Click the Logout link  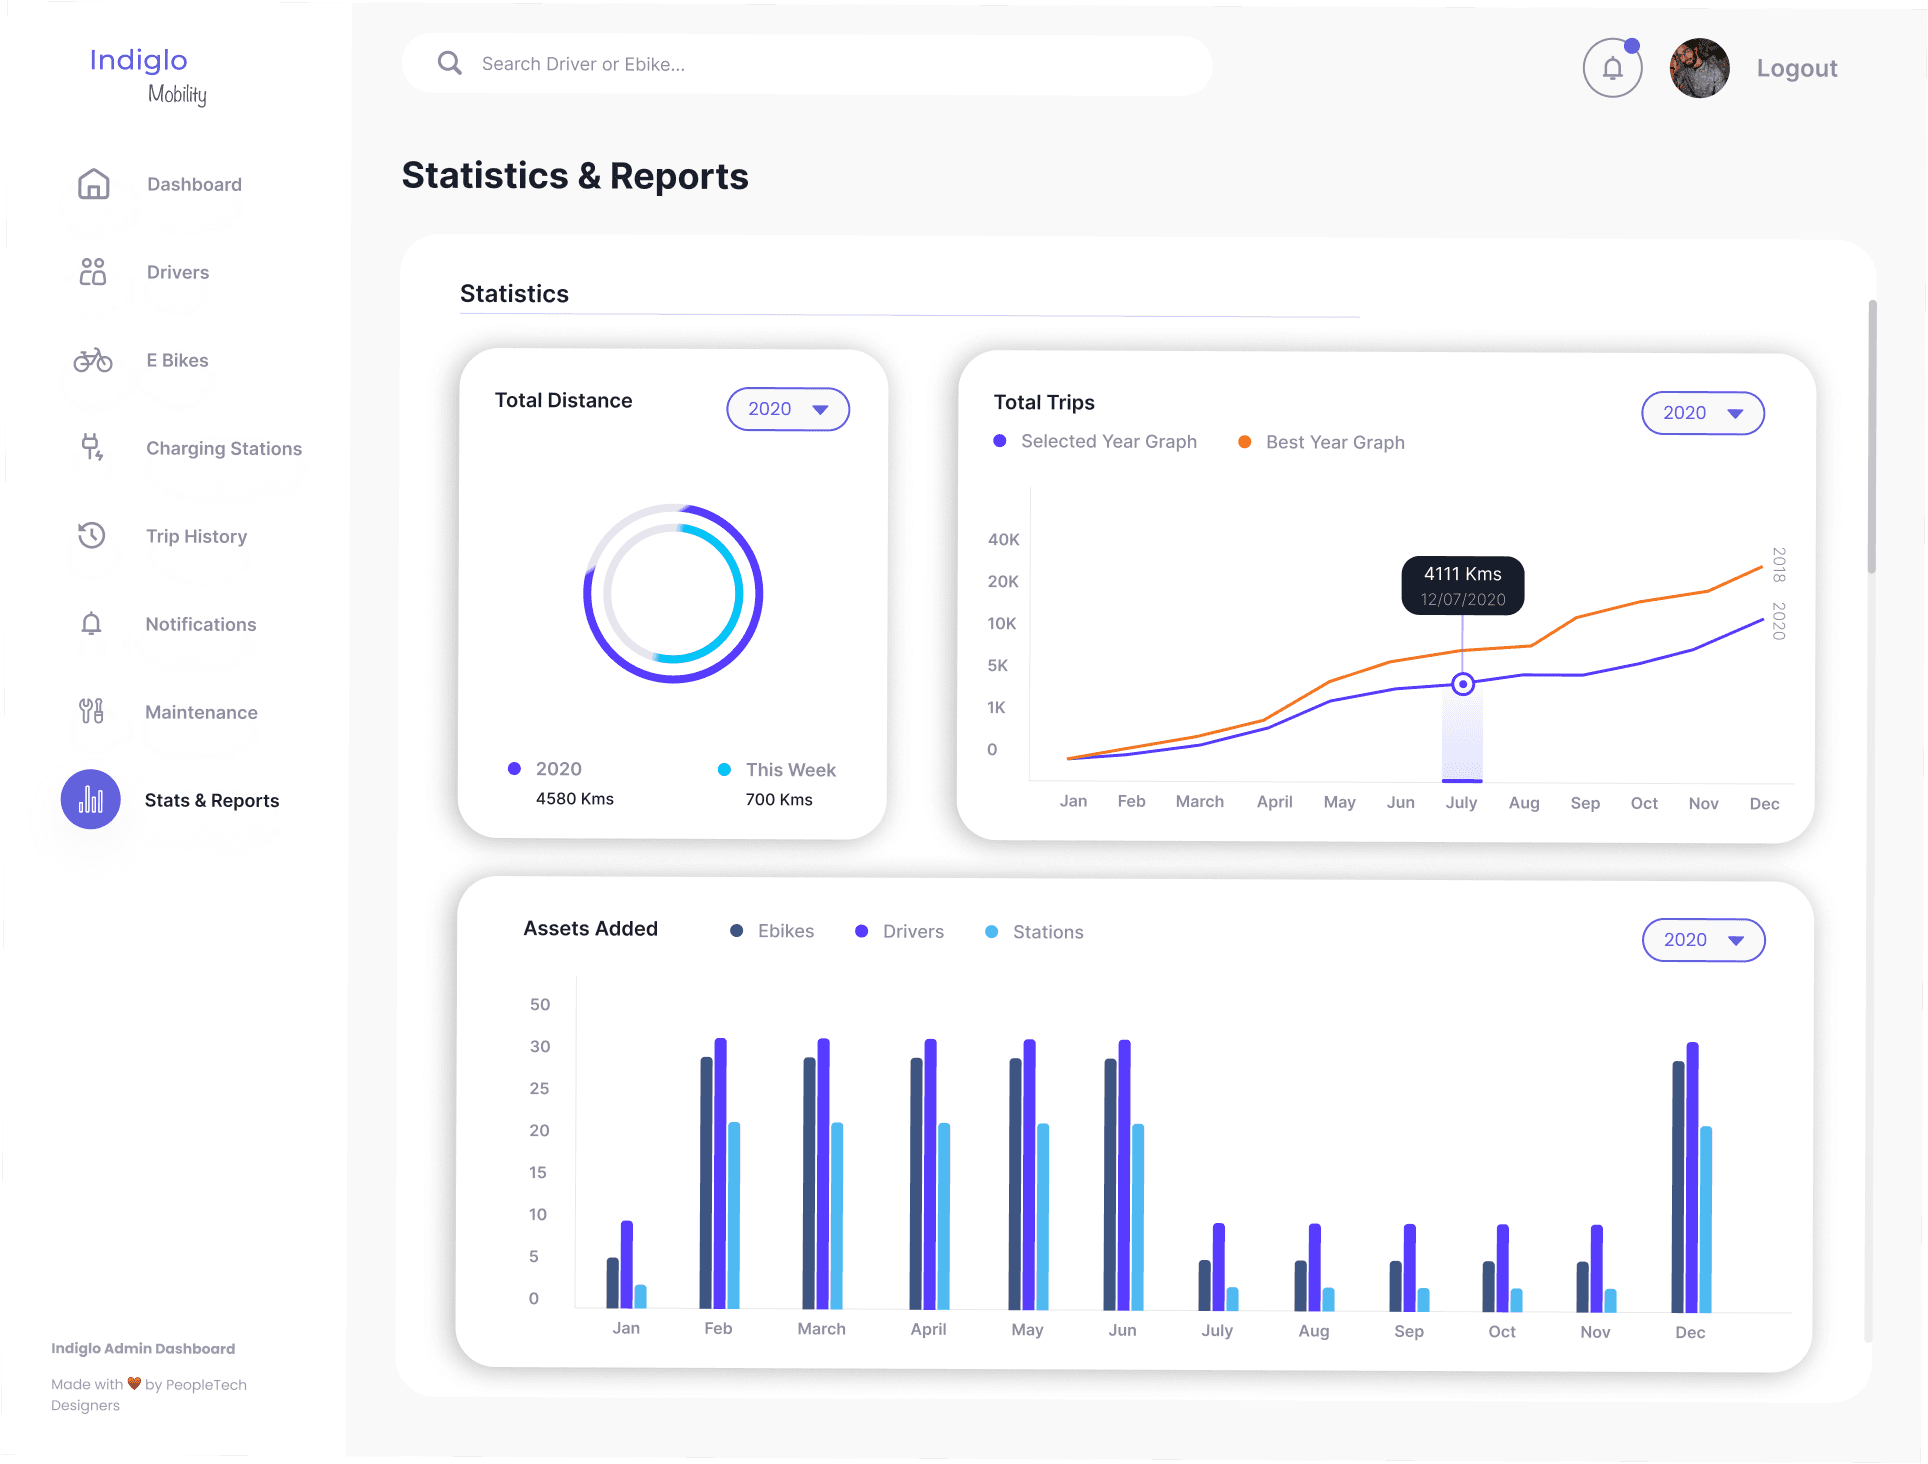click(1797, 68)
